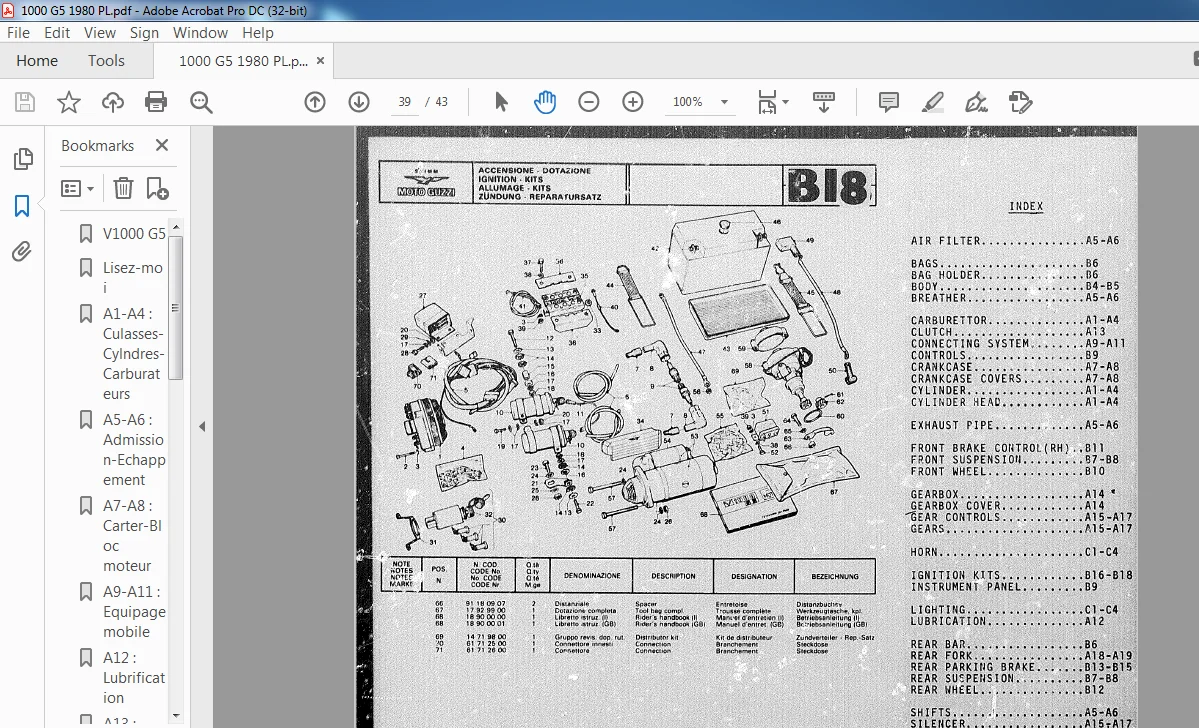Open bookmark options list dropdown

(x=77, y=188)
